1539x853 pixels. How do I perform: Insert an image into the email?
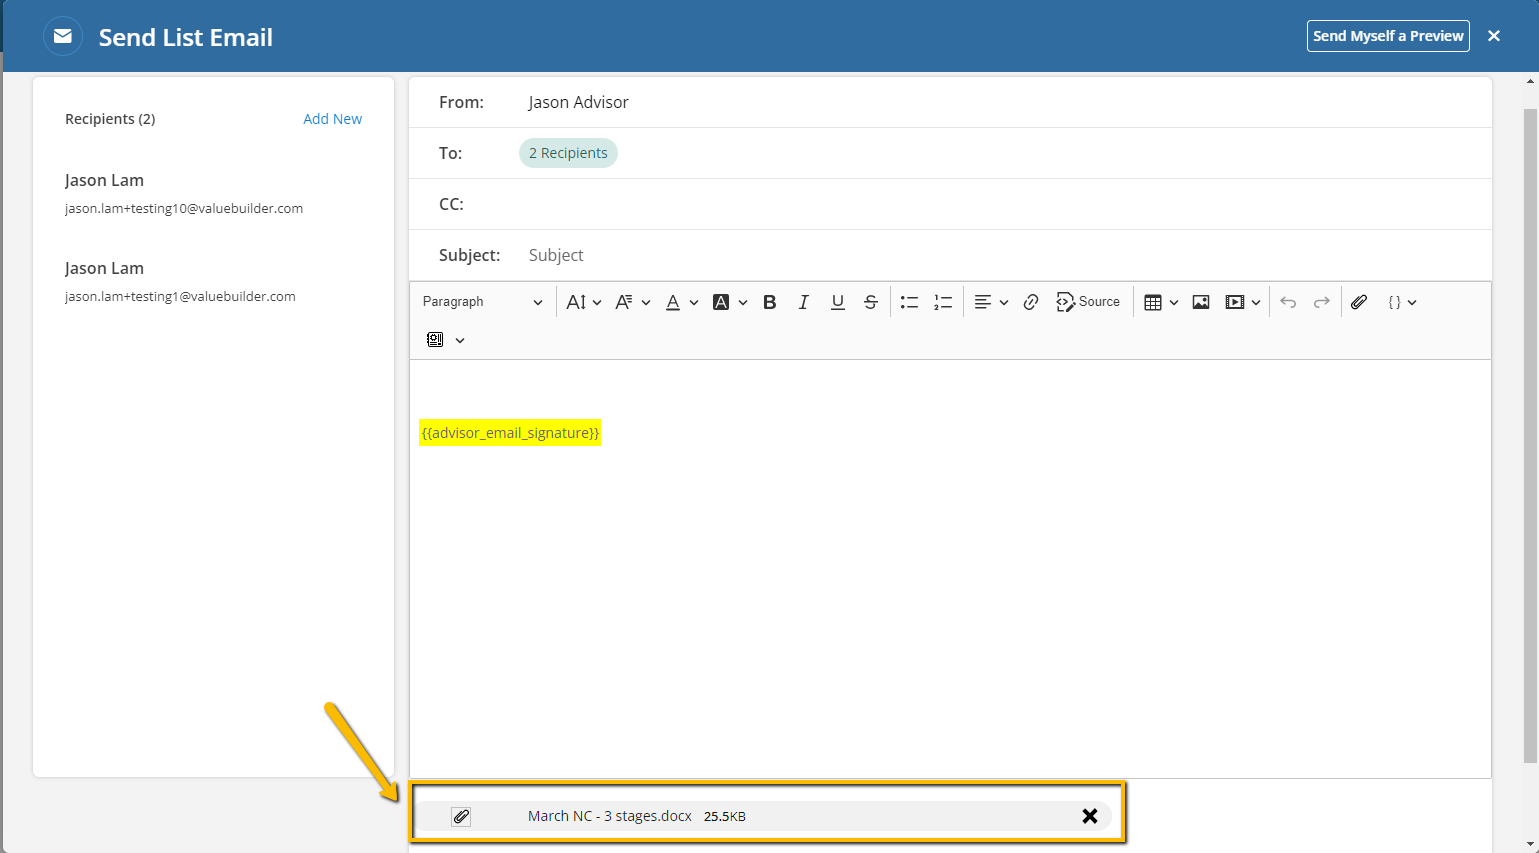pos(1201,302)
